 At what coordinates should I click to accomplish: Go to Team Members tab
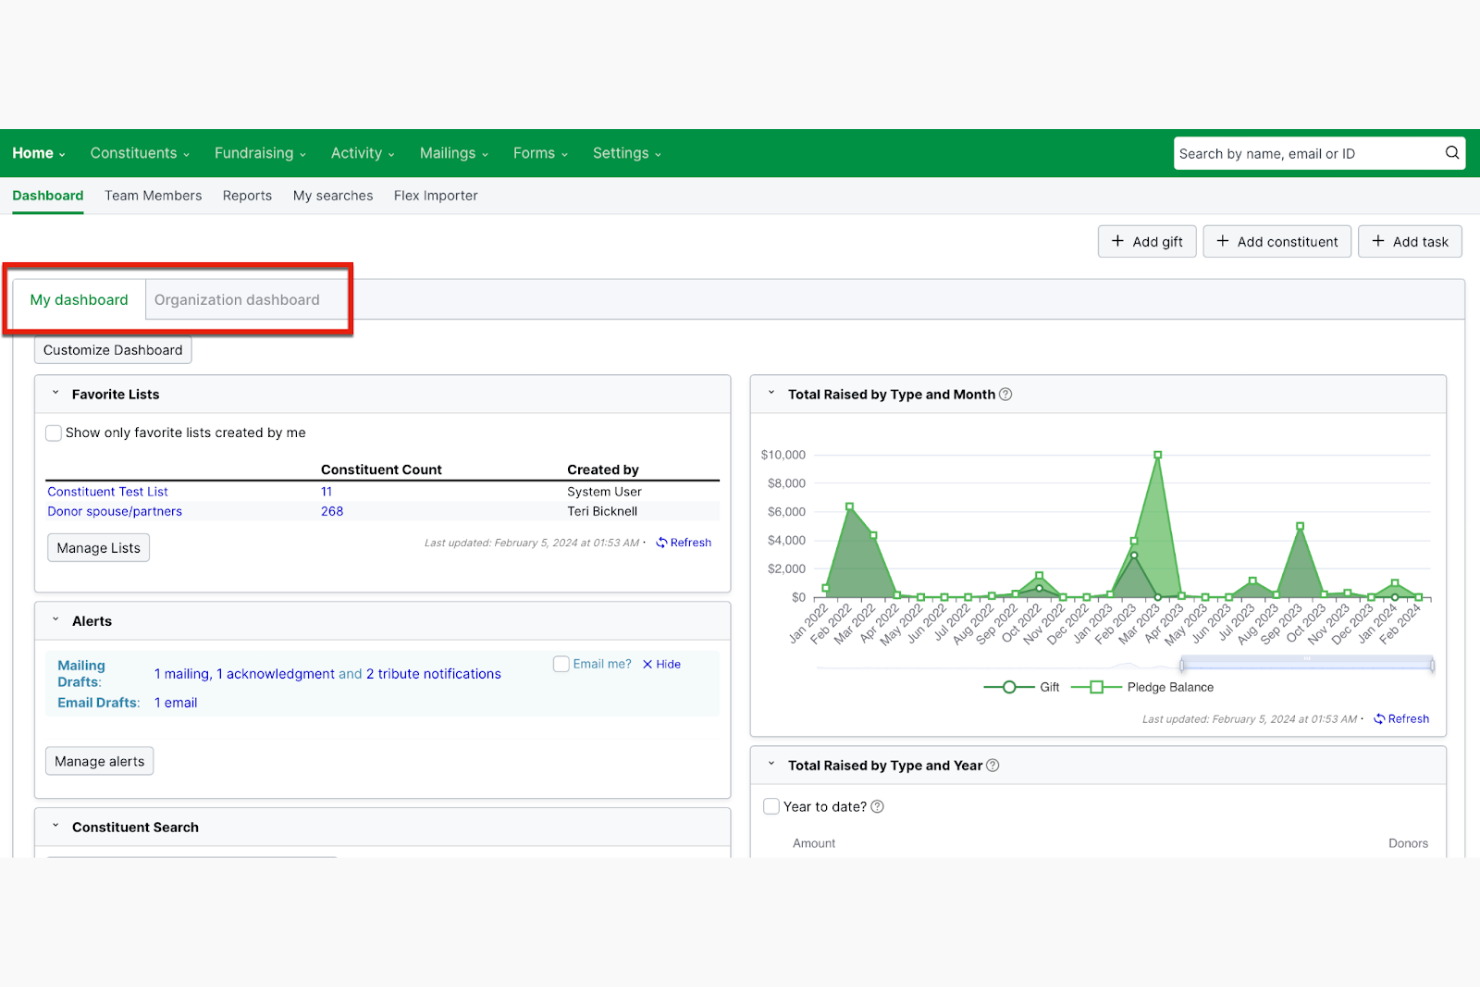(x=153, y=196)
